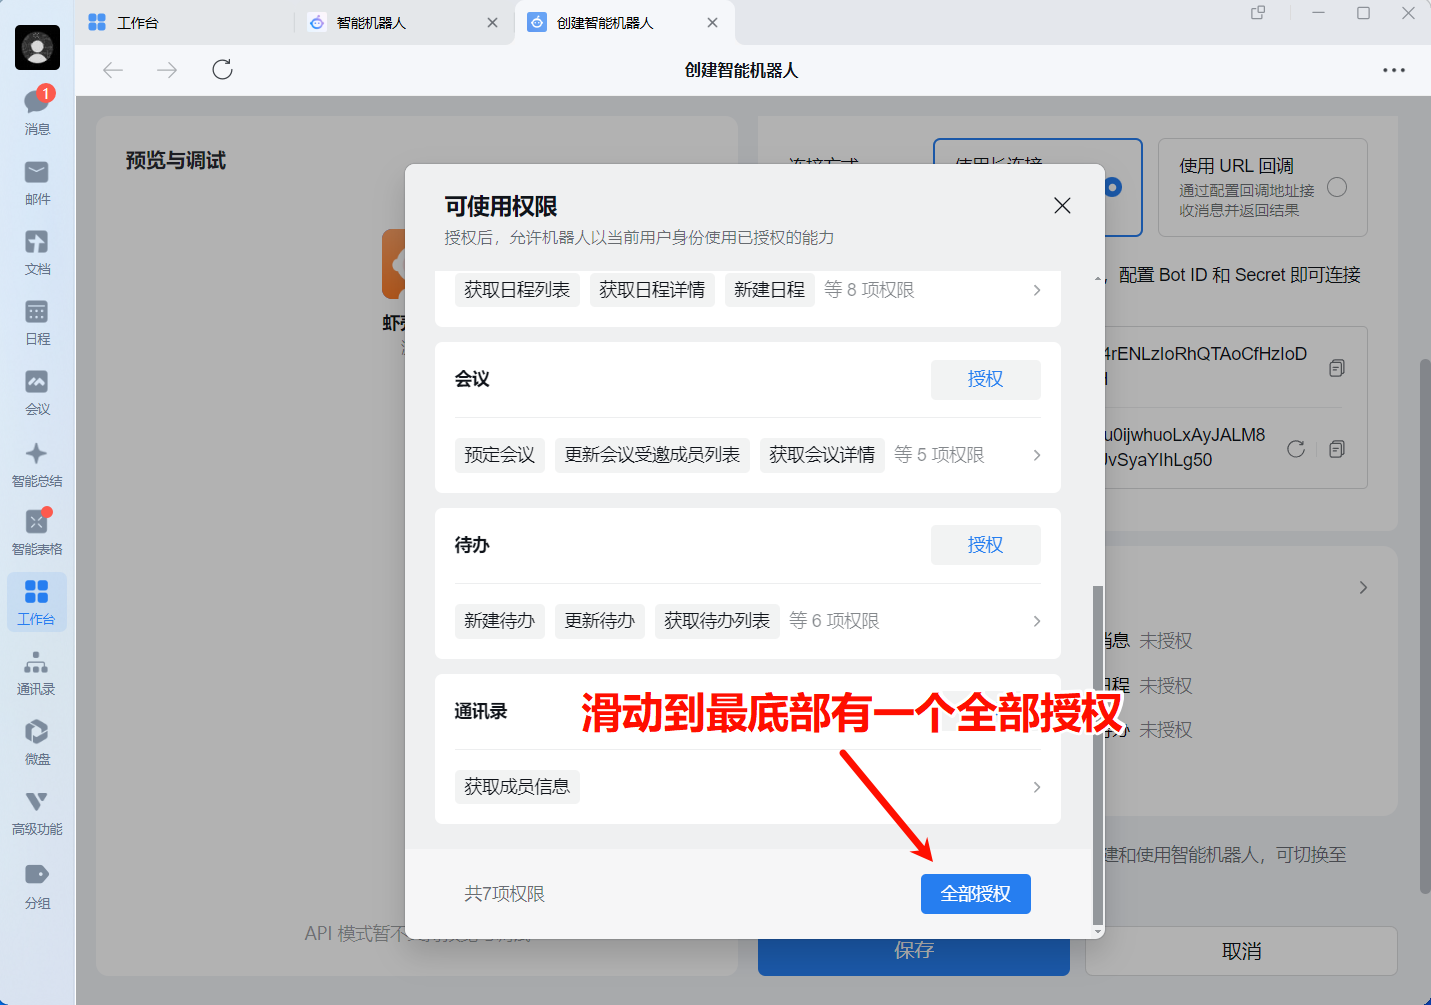This screenshot has width=1431, height=1005.
Task: Select the 更新待办 permission tag
Action: pos(599,621)
